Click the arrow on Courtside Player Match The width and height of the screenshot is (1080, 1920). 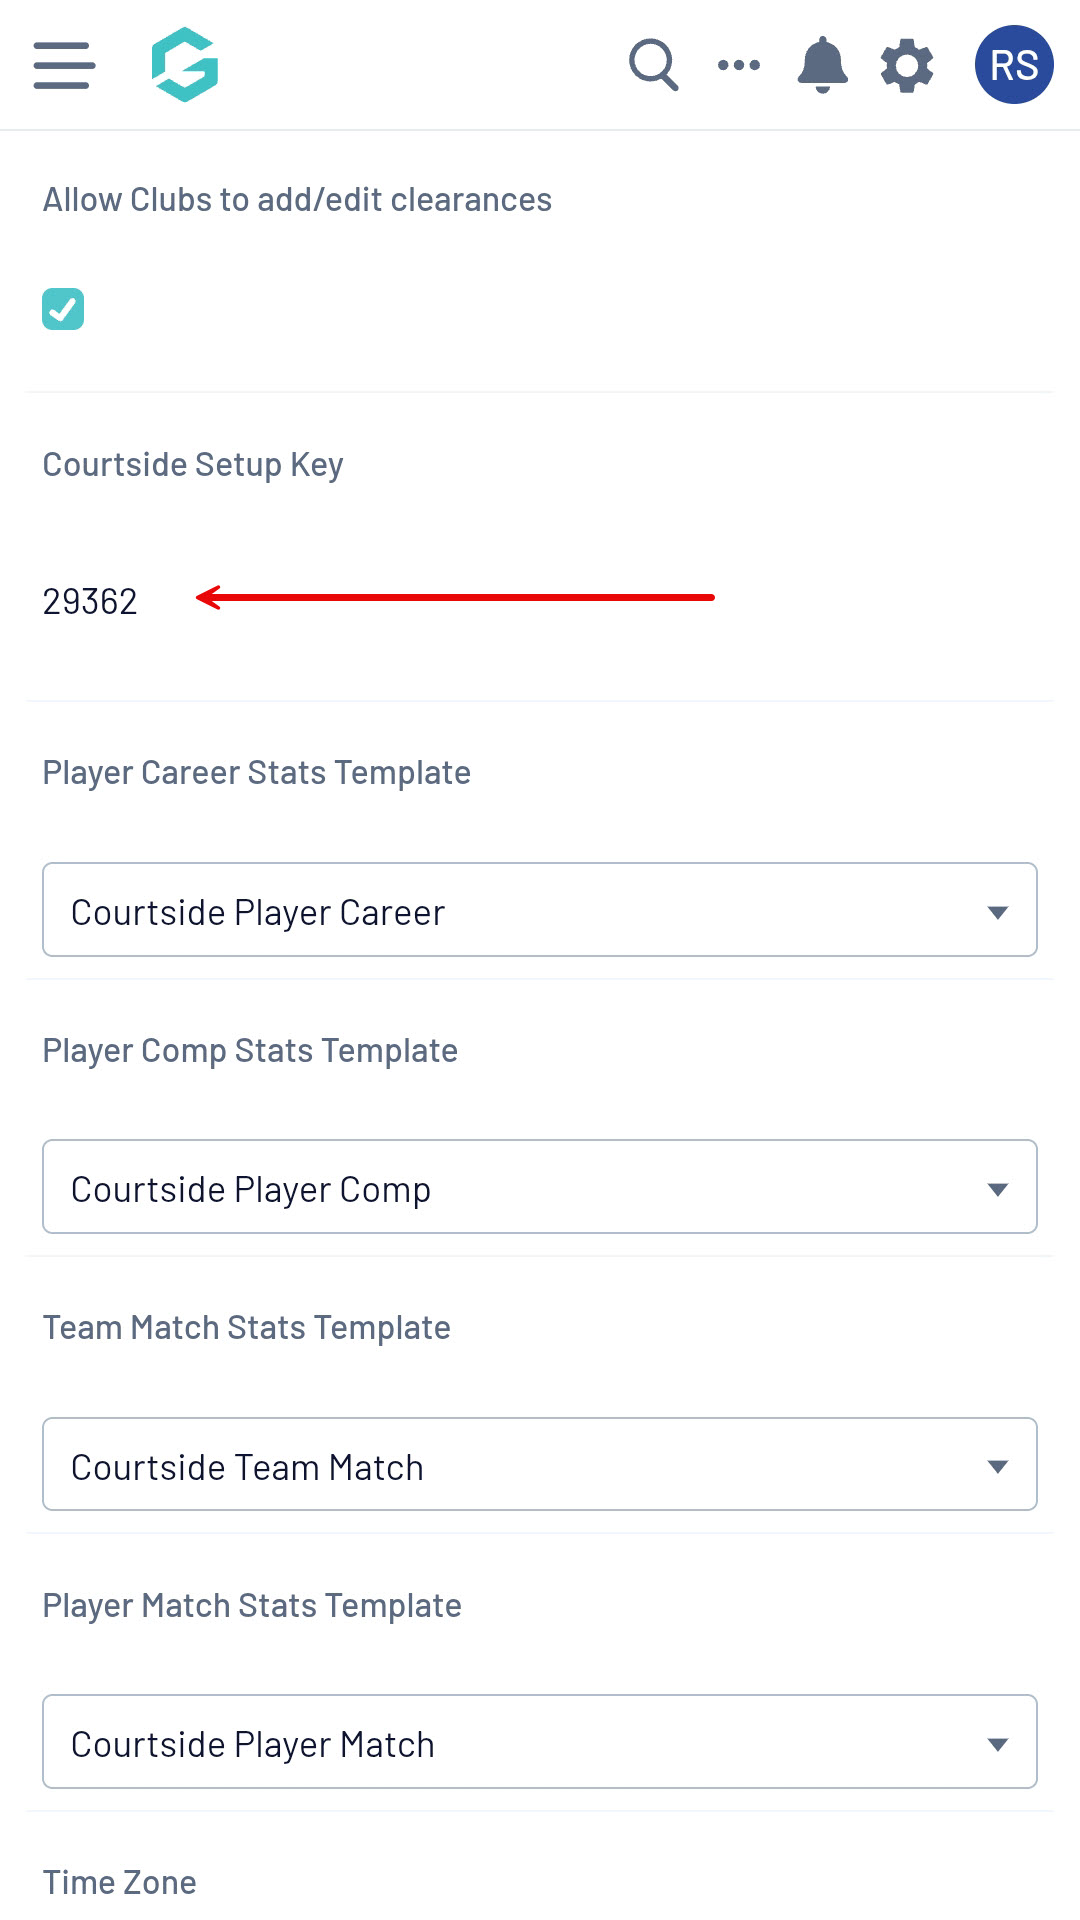click(x=997, y=1744)
